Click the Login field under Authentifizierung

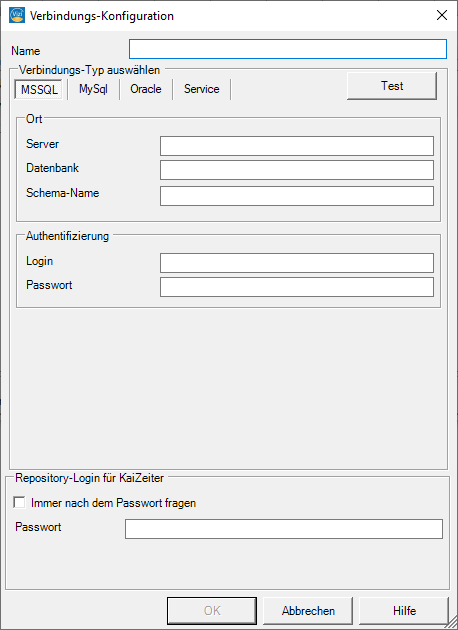click(x=297, y=263)
